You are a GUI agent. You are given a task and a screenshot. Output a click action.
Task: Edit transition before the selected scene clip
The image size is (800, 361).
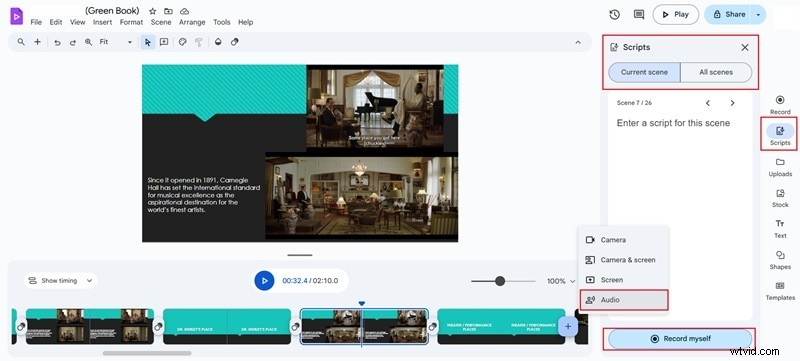coord(295,326)
